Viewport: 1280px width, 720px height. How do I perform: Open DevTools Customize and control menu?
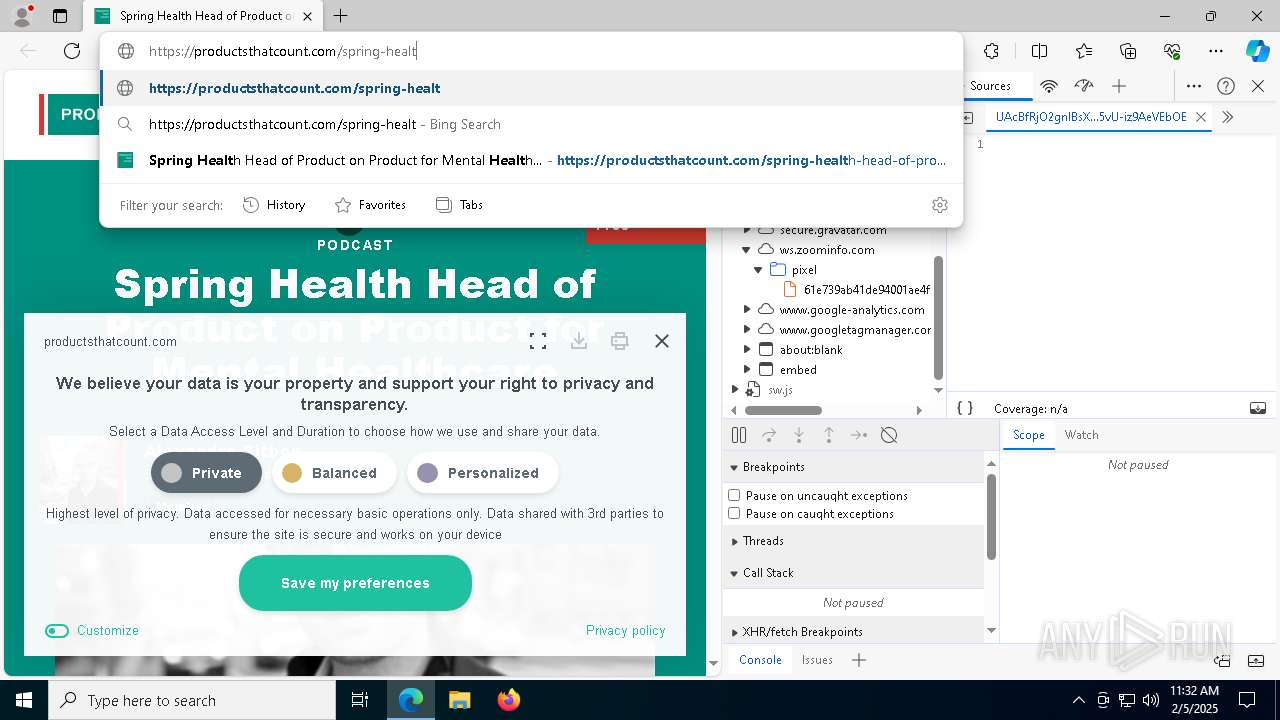pyautogui.click(x=1193, y=86)
